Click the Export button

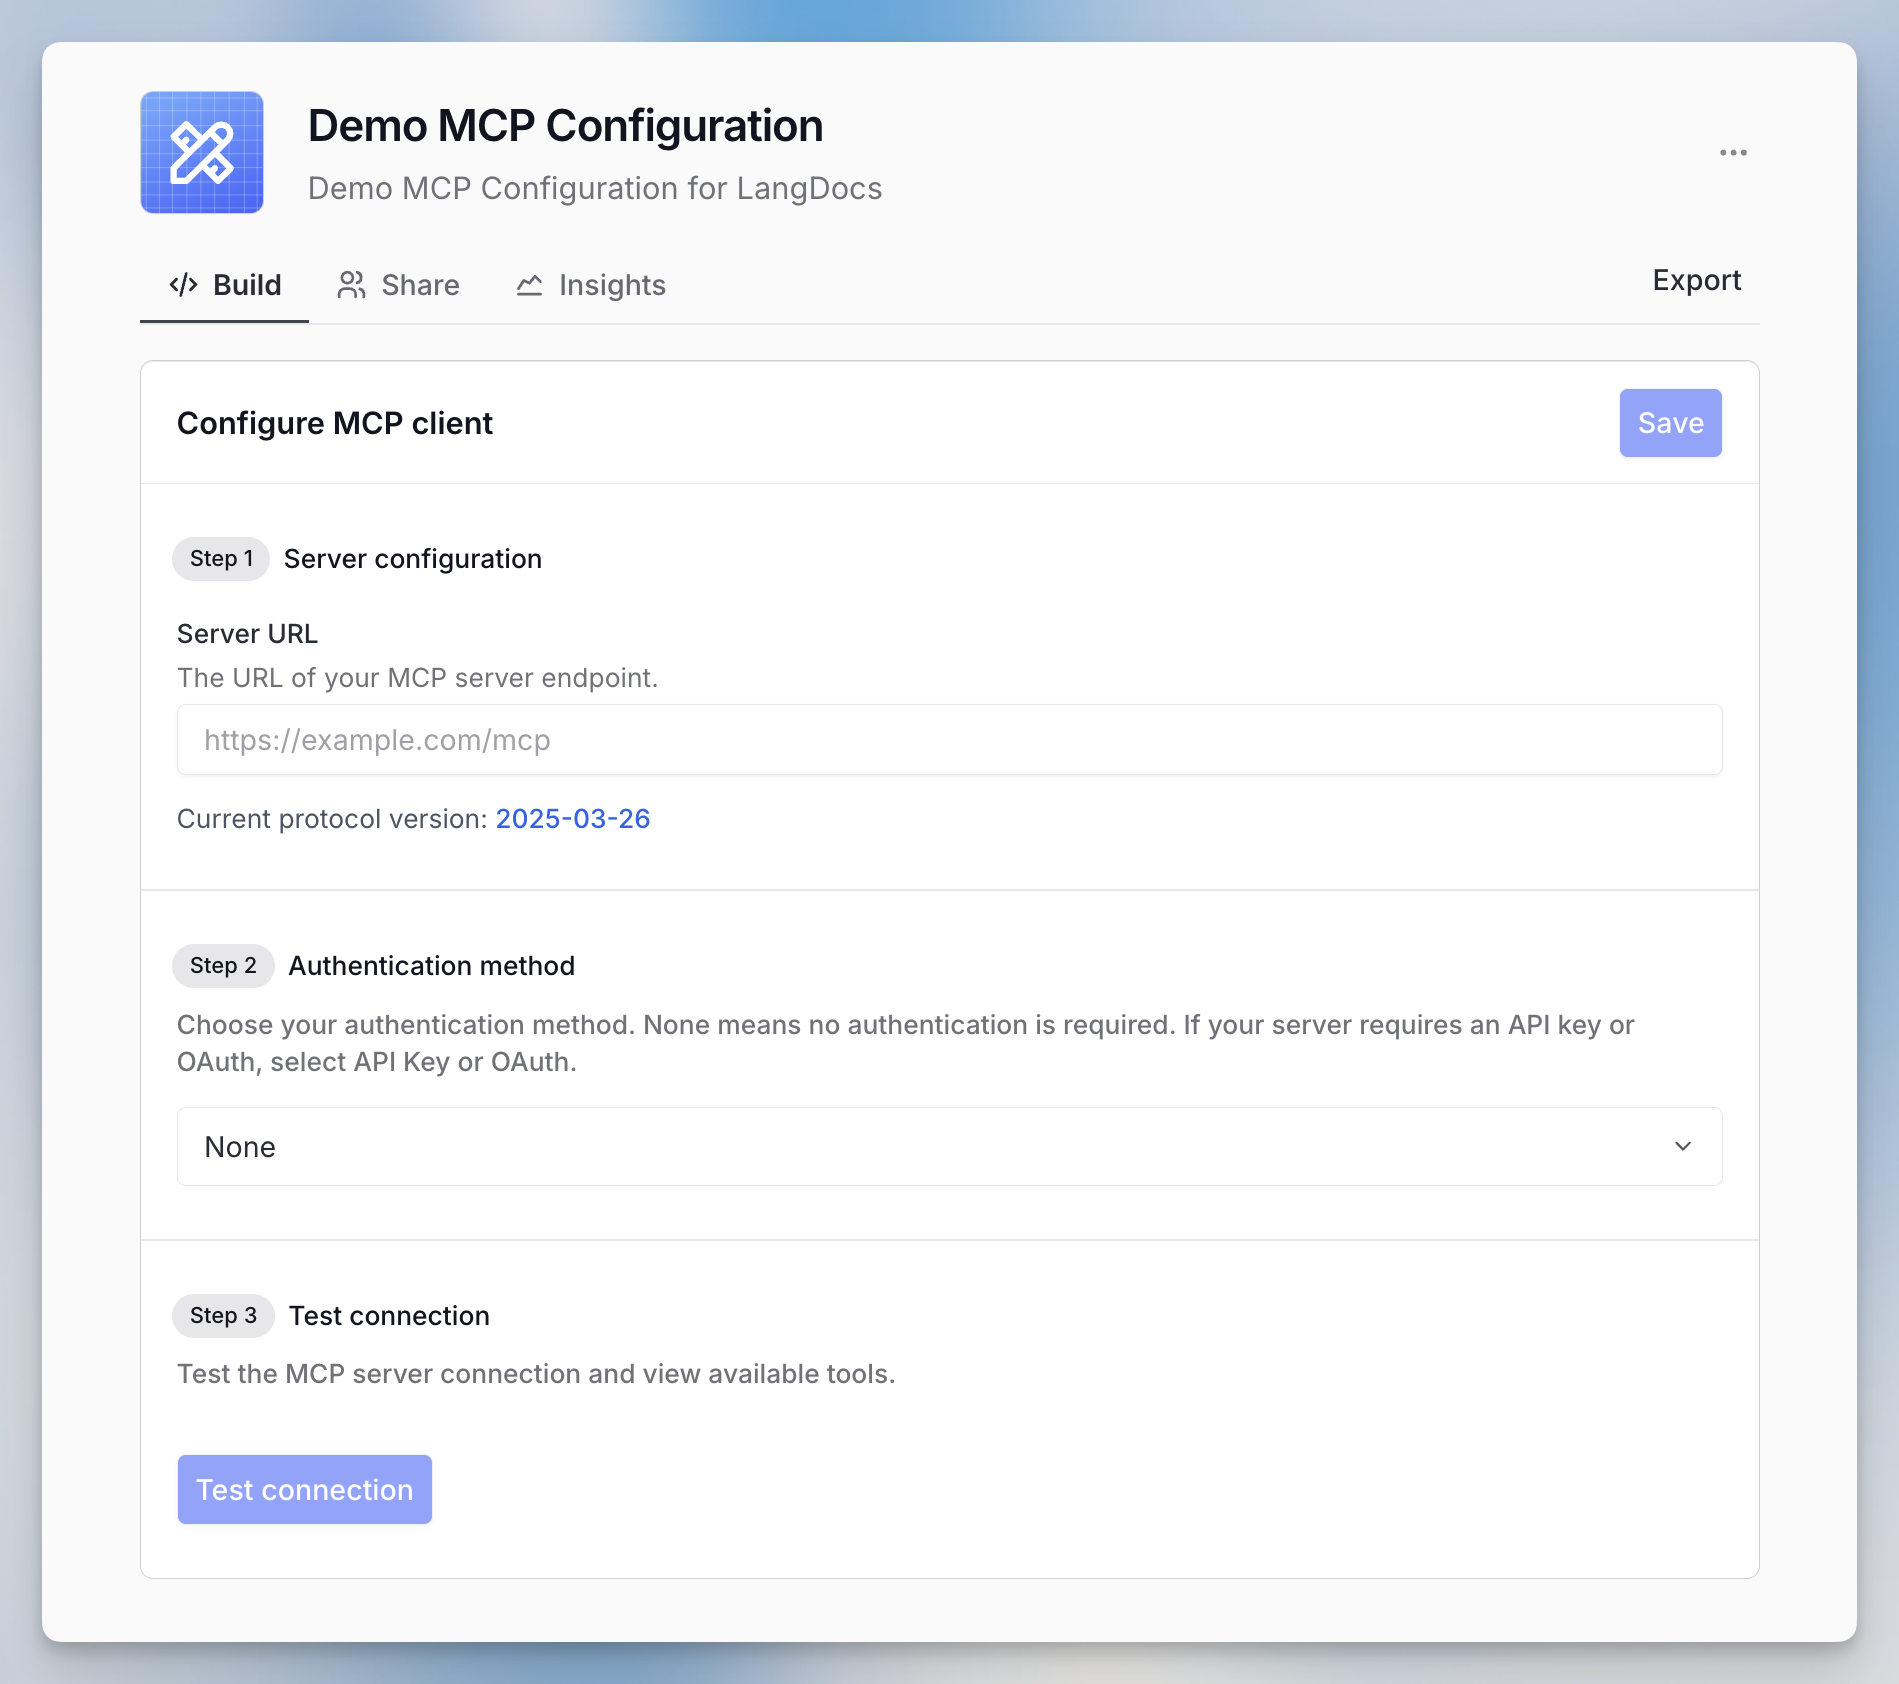[1696, 280]
